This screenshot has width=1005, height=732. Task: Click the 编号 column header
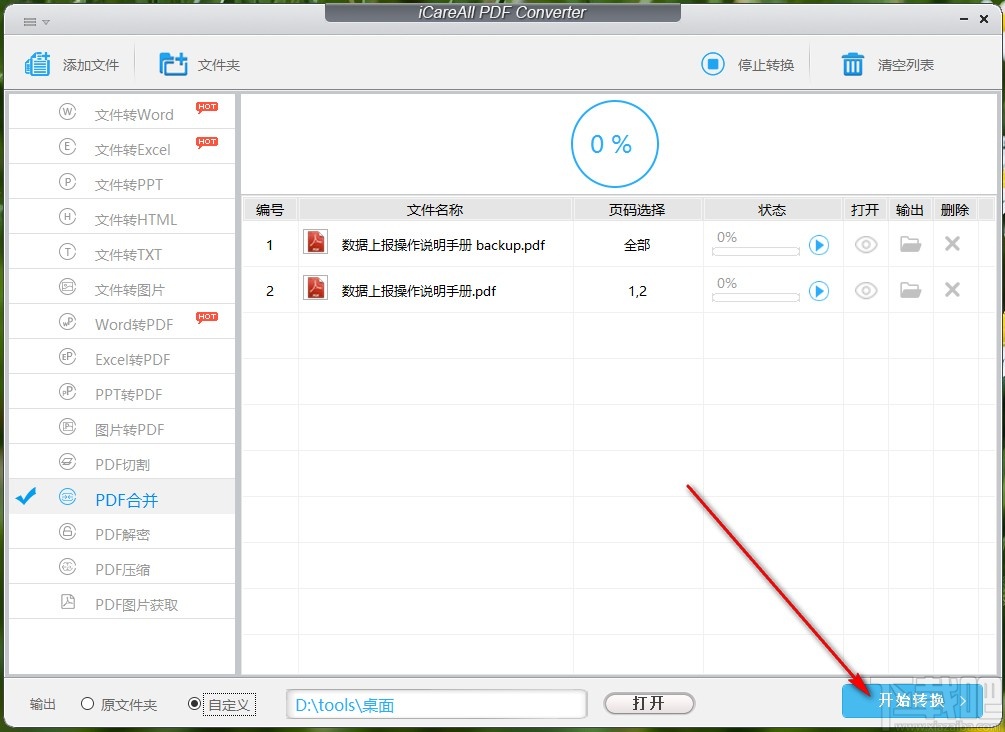tap(270, 210)
